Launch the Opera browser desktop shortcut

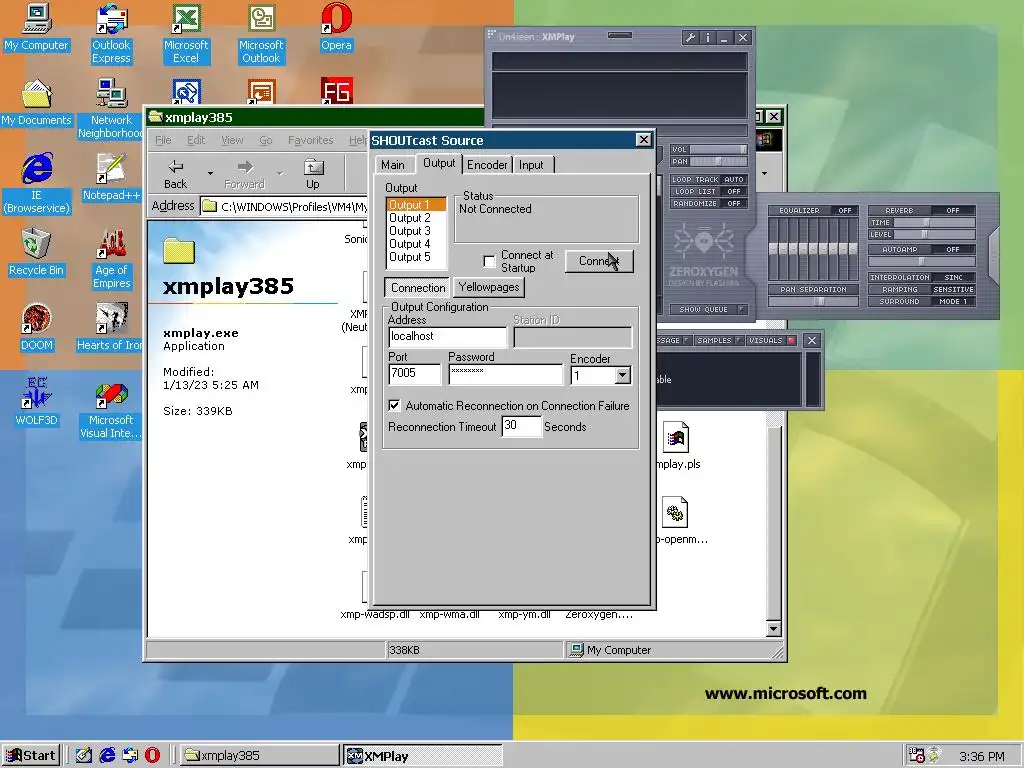[336, 27]
